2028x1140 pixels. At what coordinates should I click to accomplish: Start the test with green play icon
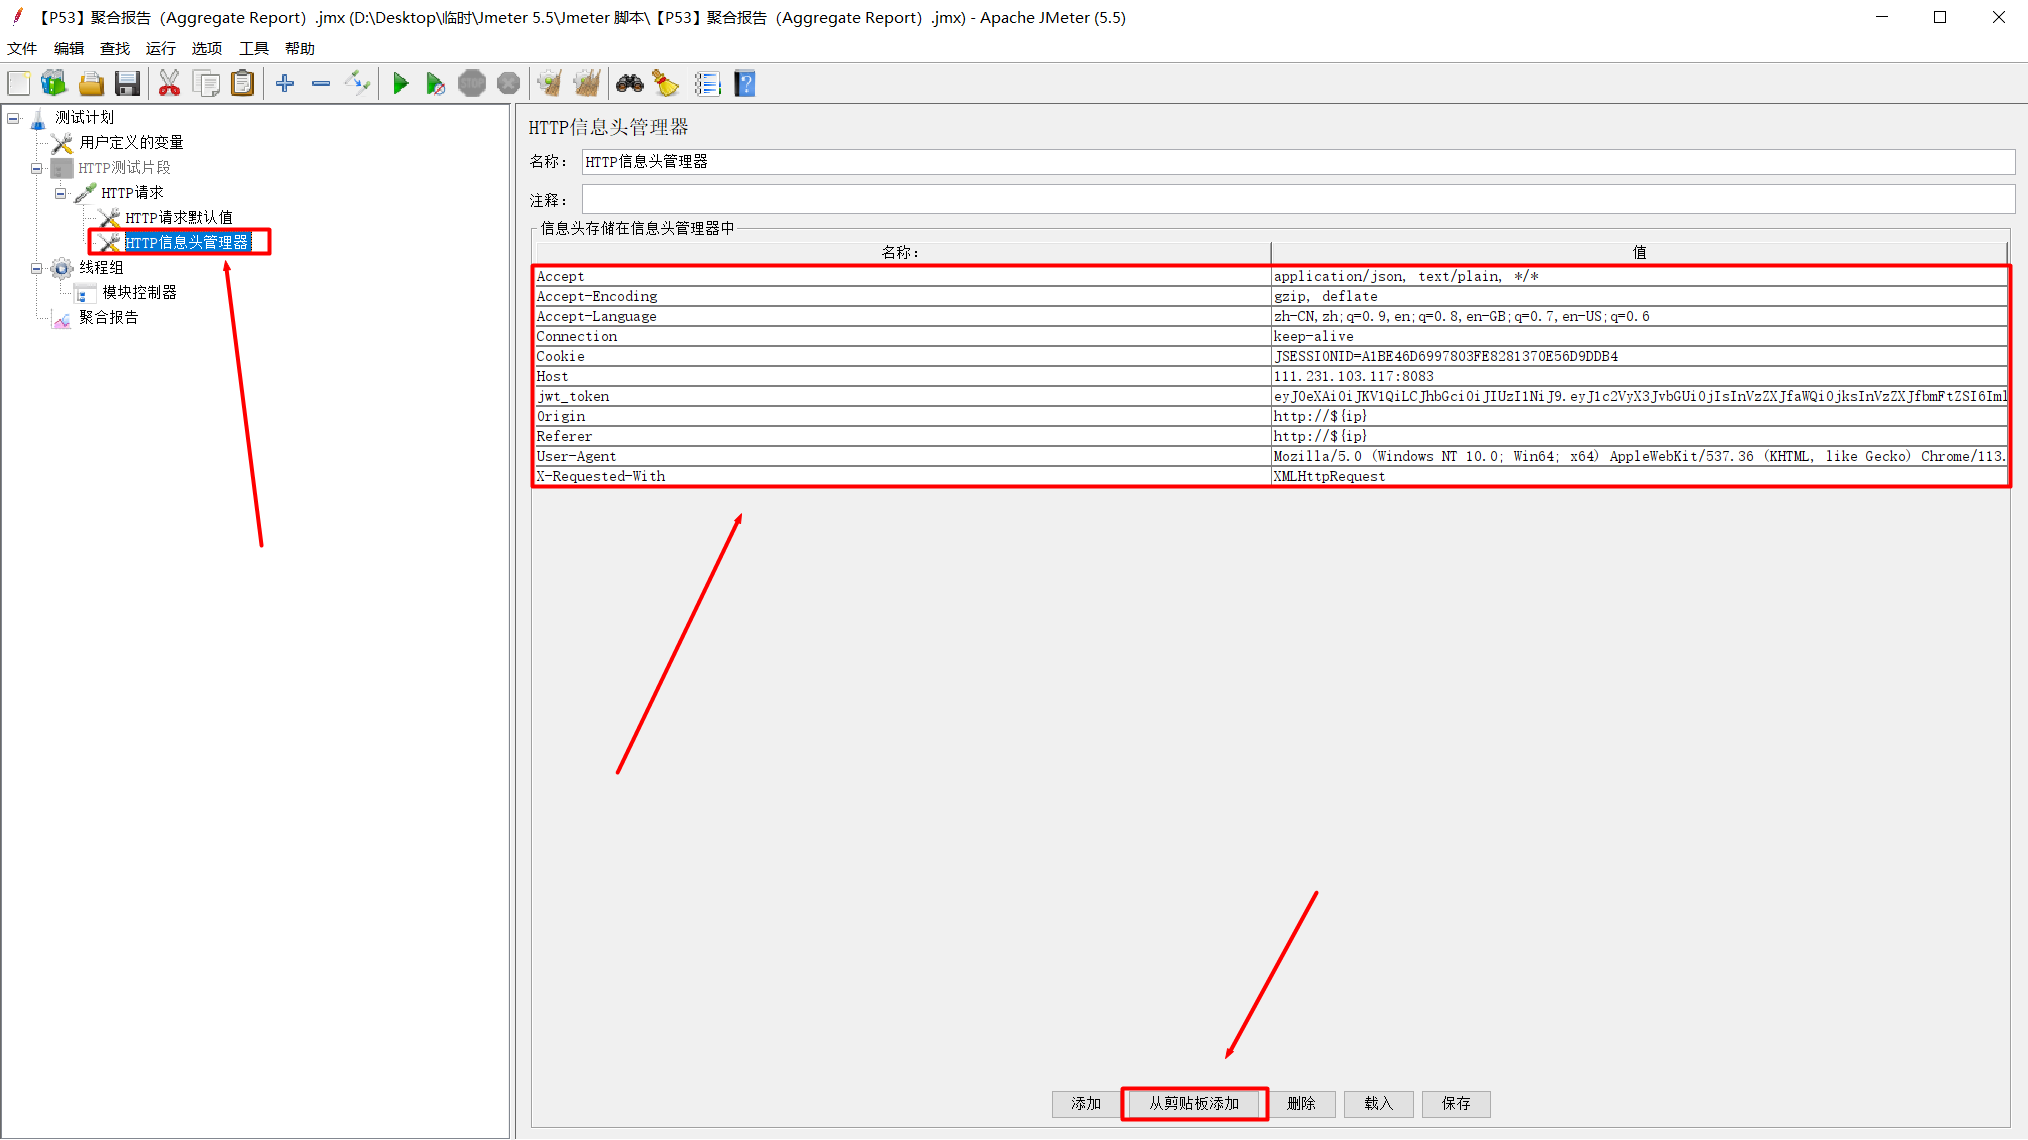[400, 84]
